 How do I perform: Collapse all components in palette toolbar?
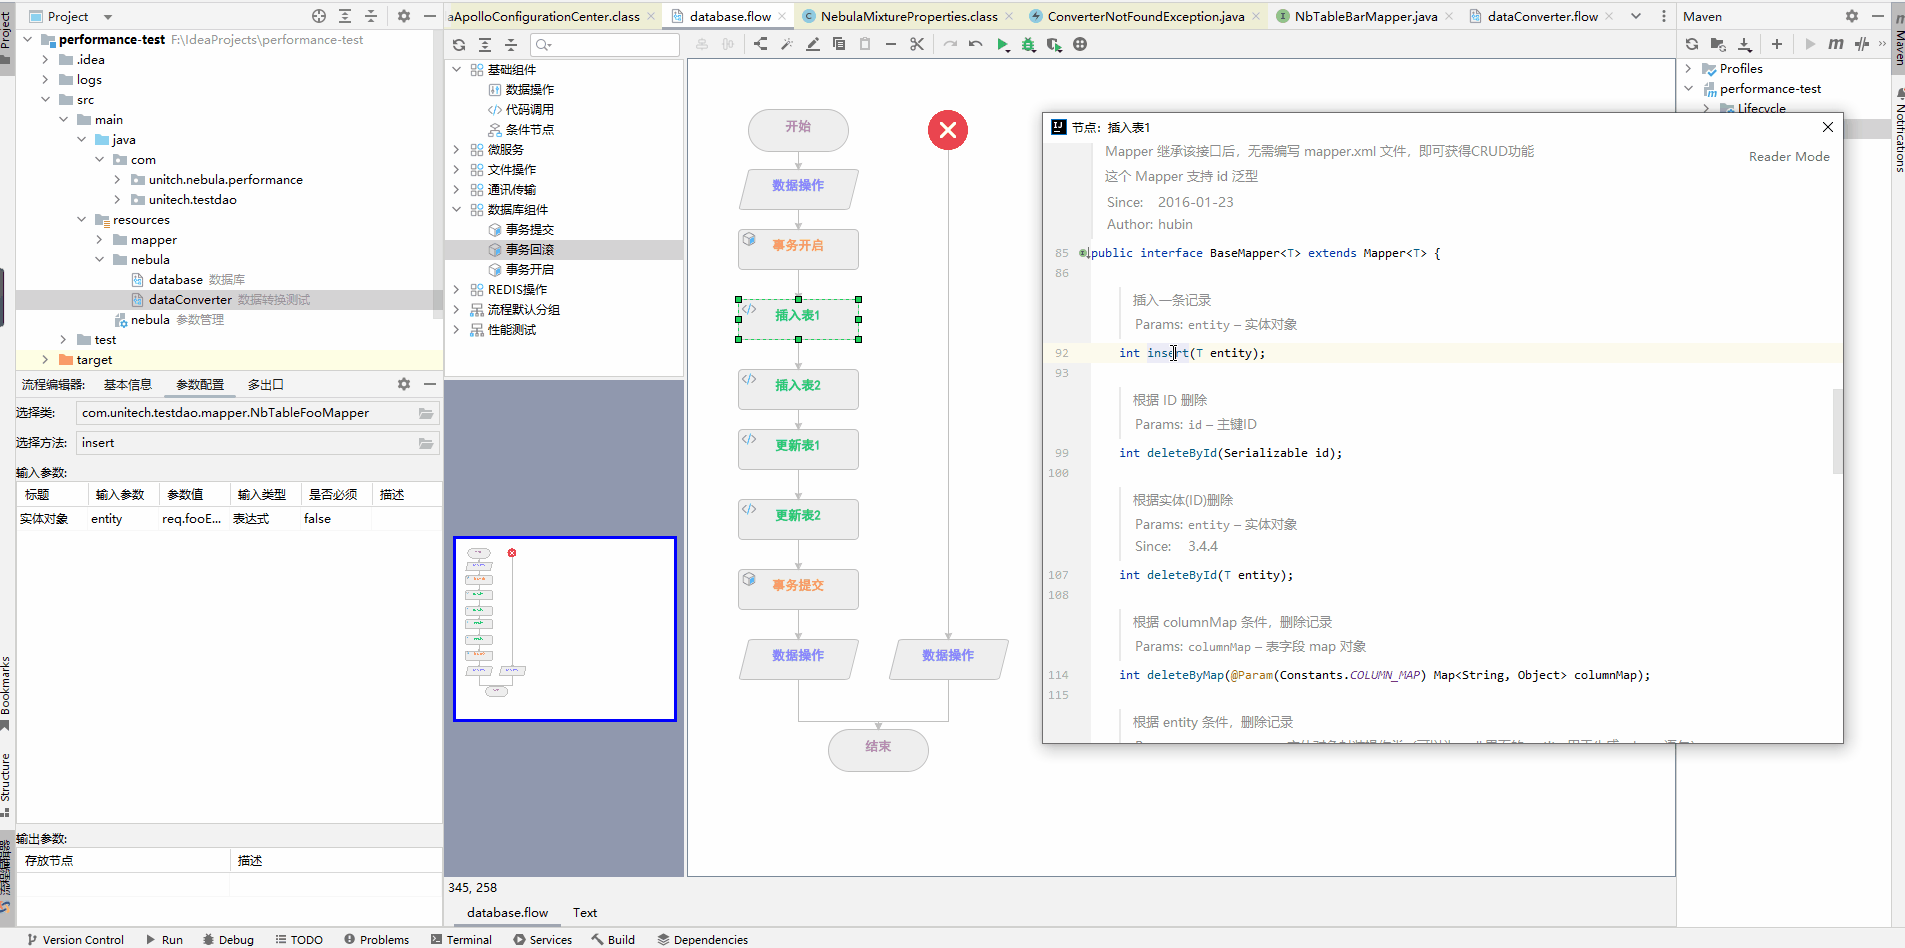click(x=511, y=45)
